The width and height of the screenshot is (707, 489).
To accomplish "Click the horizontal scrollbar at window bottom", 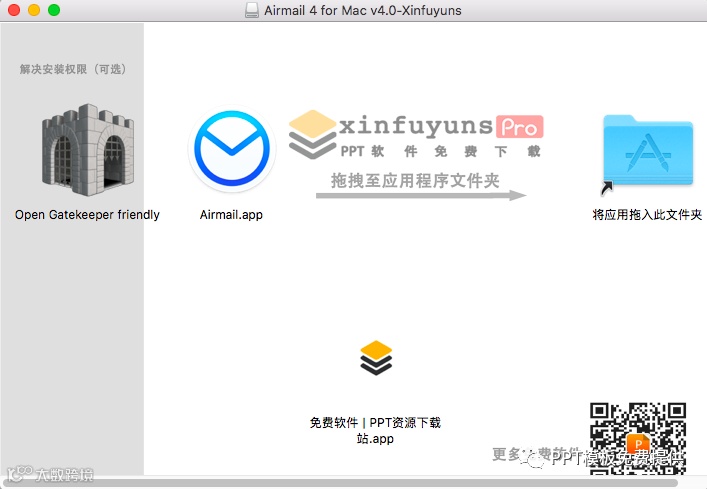I will point(342,482).
